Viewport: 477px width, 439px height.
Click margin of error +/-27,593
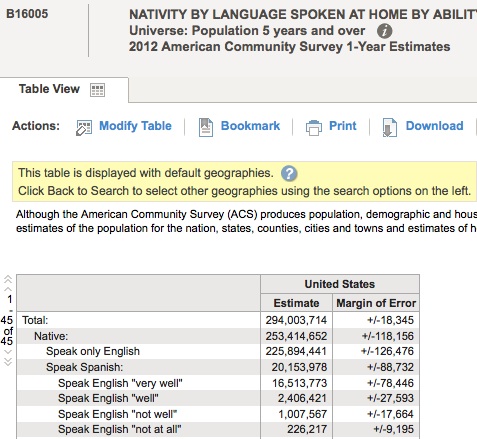[x=390, y=398]
